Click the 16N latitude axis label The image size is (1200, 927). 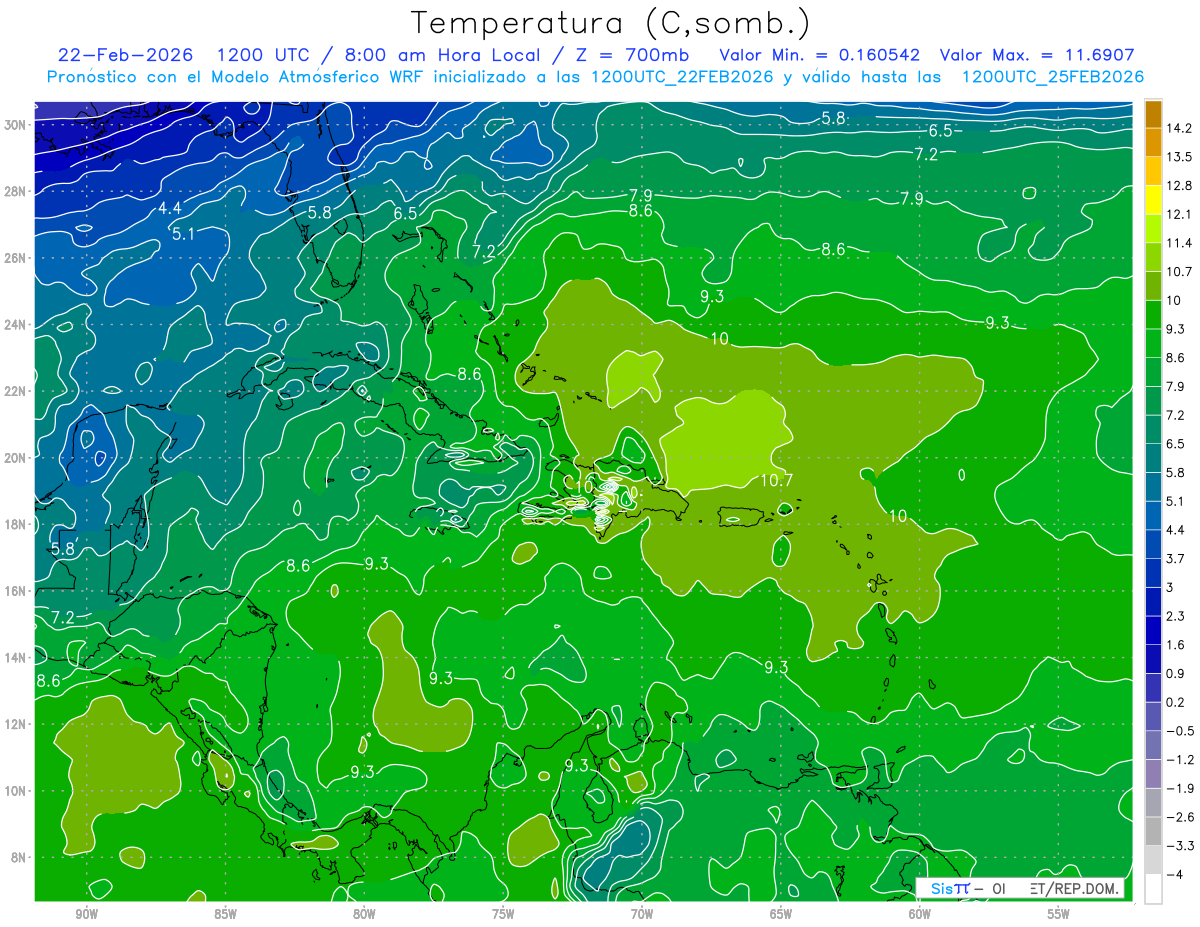[15, 591]
